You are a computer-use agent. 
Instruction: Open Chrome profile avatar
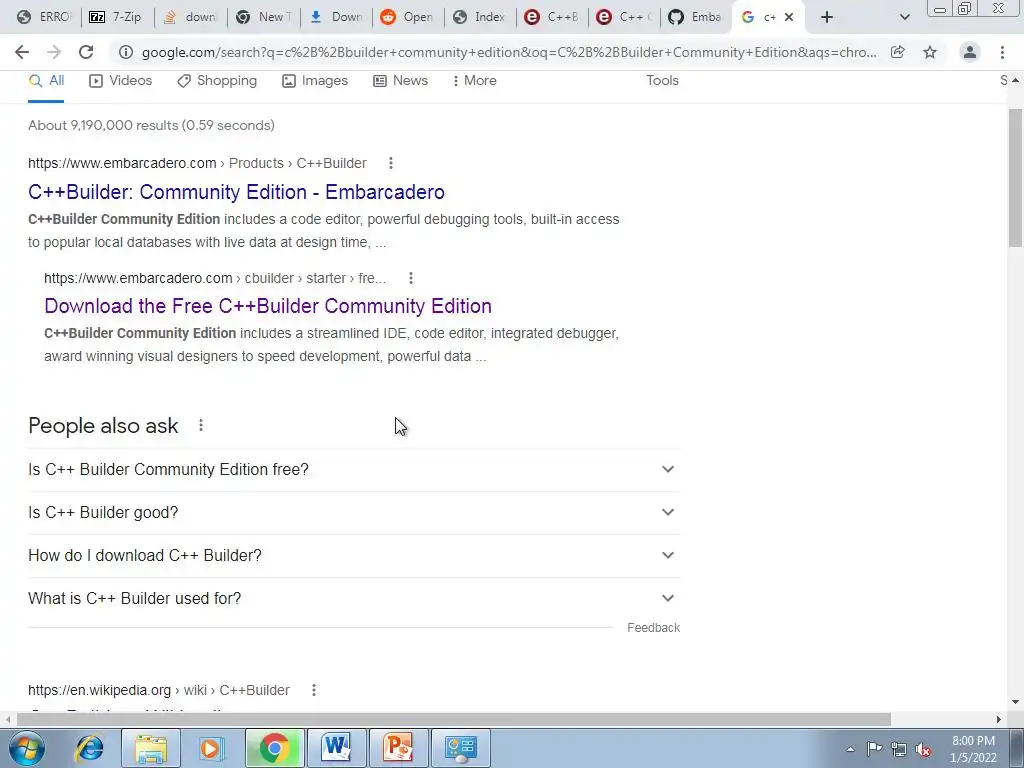[x=970, y=52]
